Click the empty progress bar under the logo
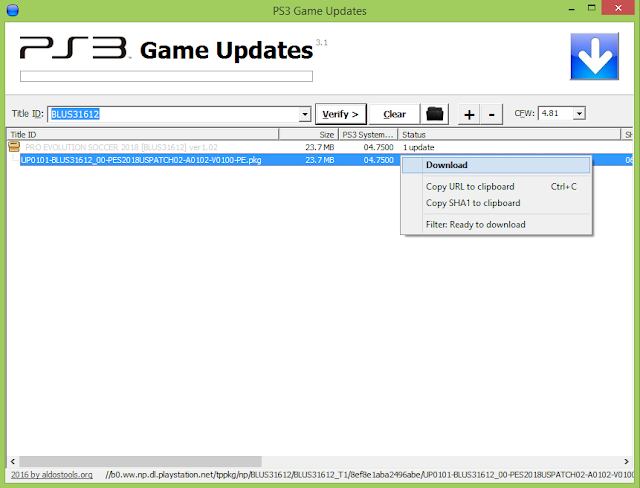This screenshot has height=488, width=640. (166, 76)
